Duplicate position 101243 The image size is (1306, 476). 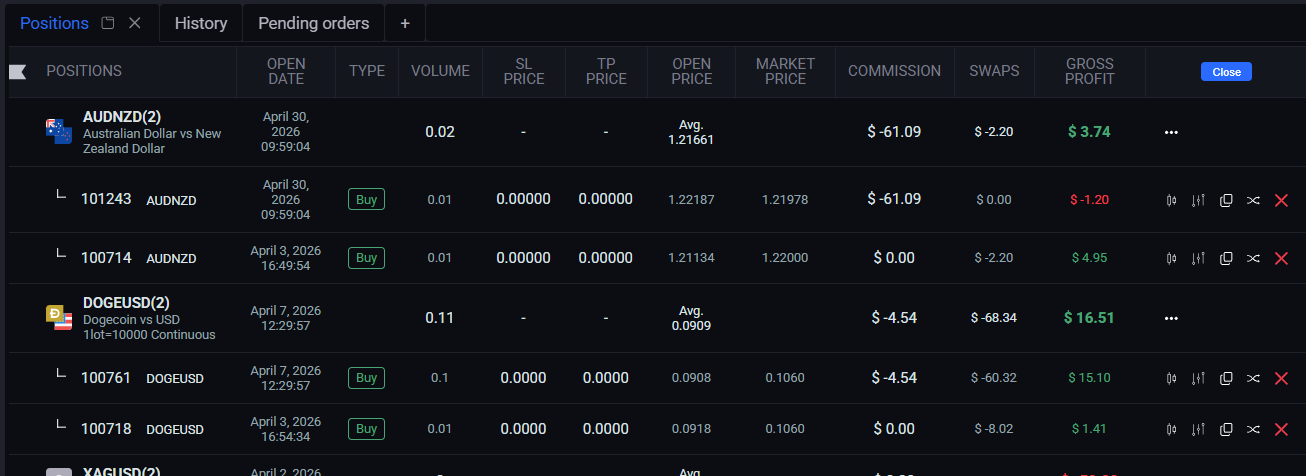coord(1226,200)
